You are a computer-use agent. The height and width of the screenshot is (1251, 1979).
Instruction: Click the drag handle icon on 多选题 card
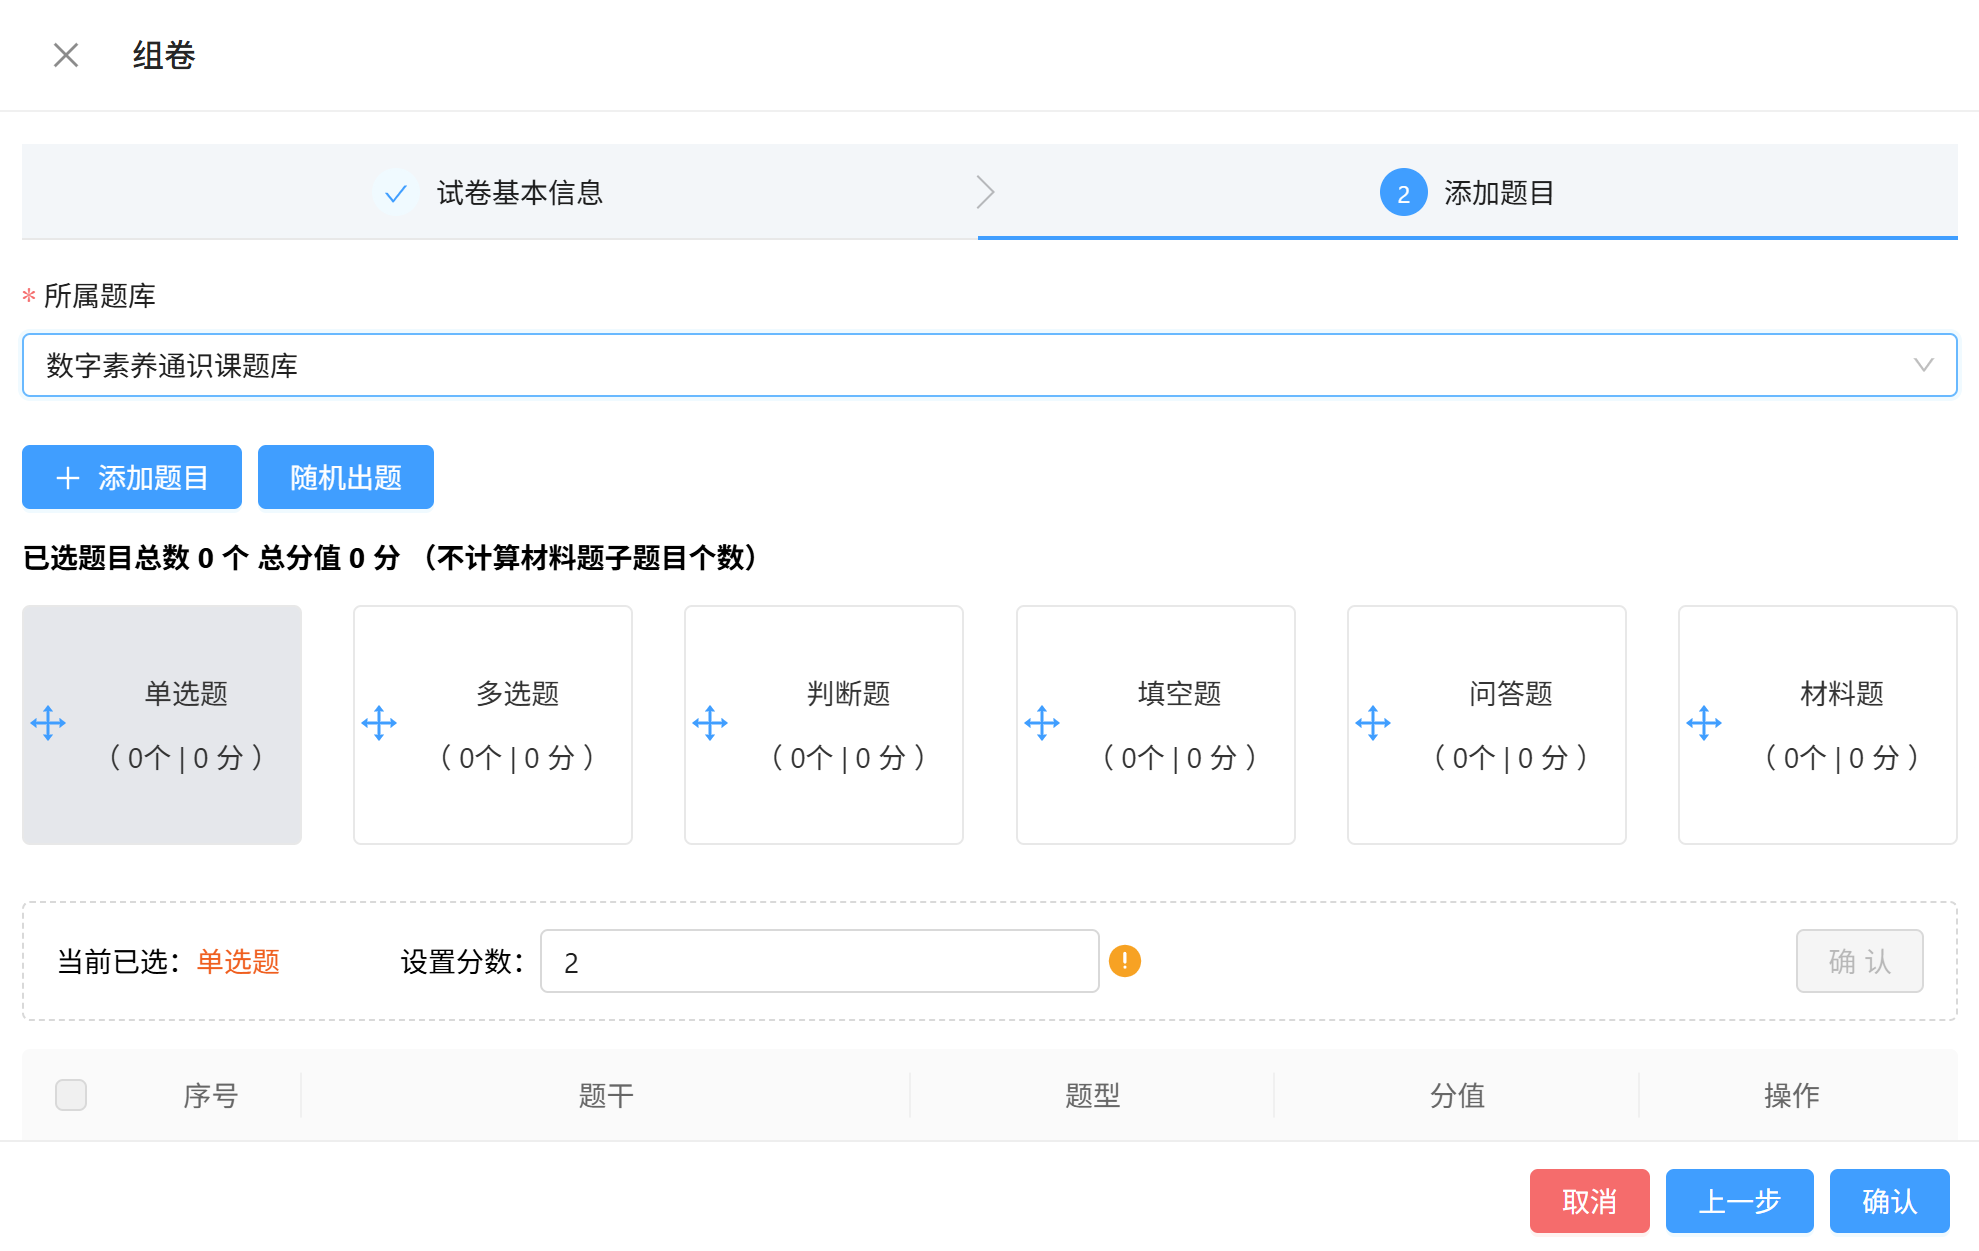pyautogui.click(x=379, y=723)
